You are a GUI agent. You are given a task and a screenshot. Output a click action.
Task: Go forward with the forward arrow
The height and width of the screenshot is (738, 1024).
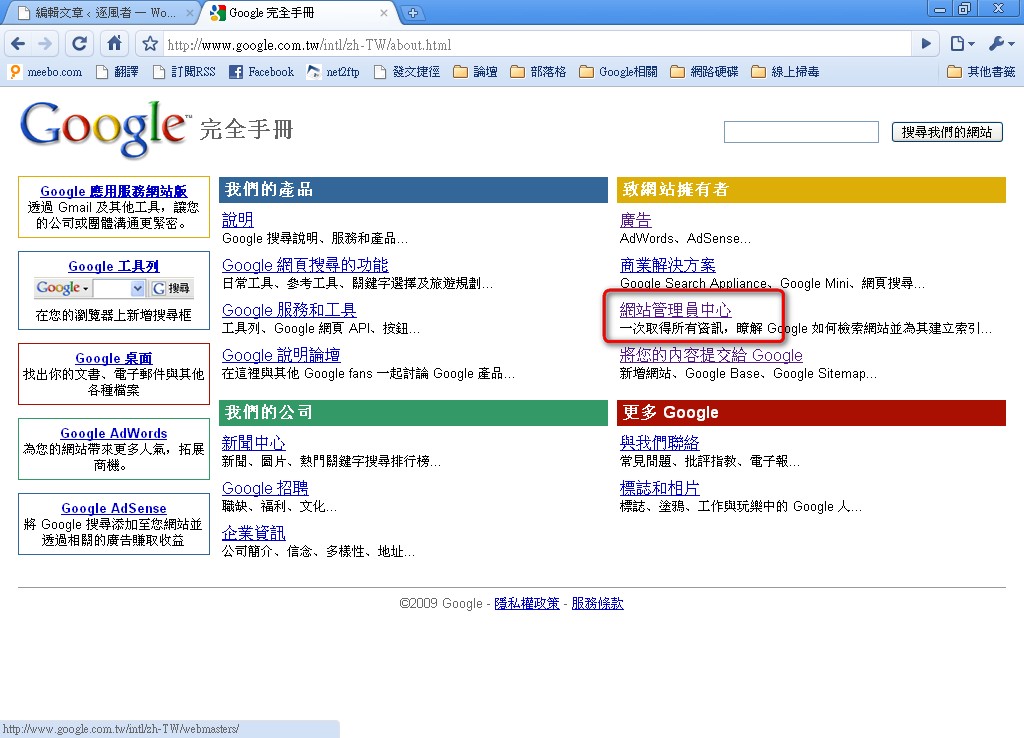point(45,44)
